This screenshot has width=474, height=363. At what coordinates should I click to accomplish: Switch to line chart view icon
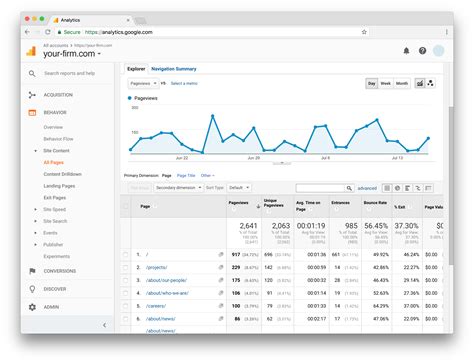click(420, 83)
